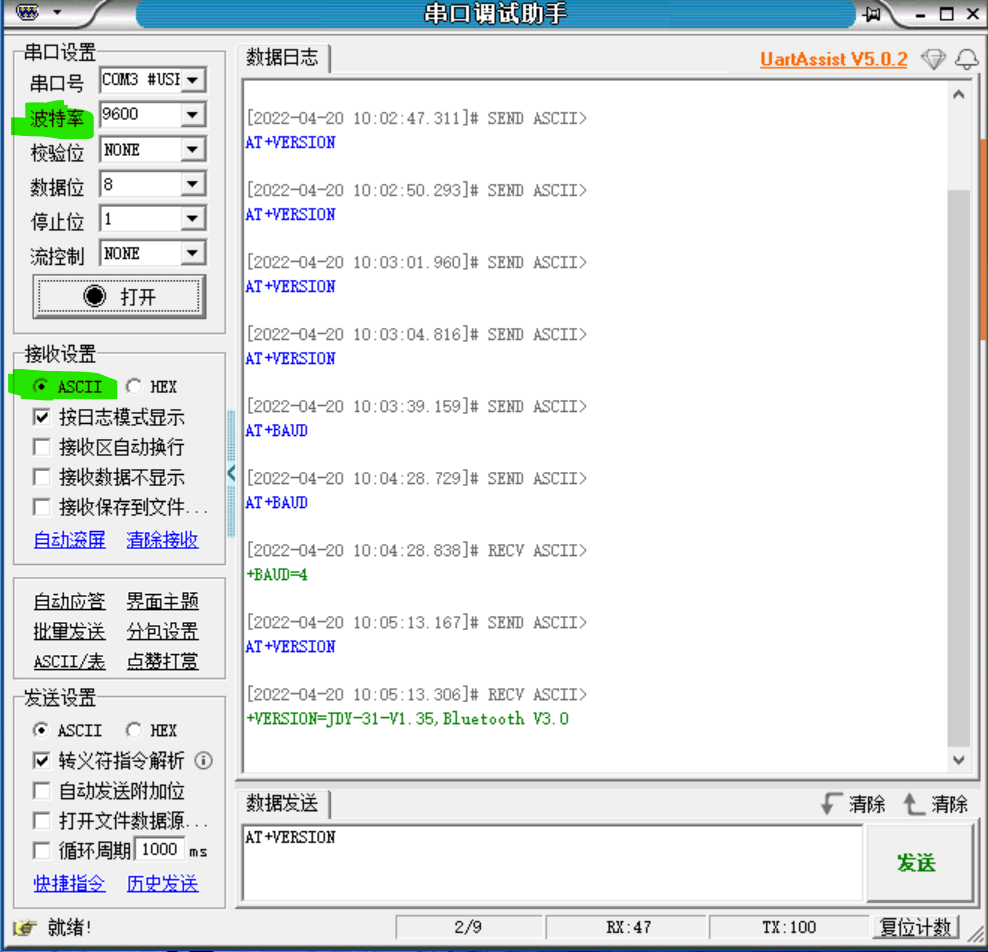The height and width of the screenshot is (952, 988).
Task: Enable the 接收区自动换行 checkbox
Action: (40, 447)
